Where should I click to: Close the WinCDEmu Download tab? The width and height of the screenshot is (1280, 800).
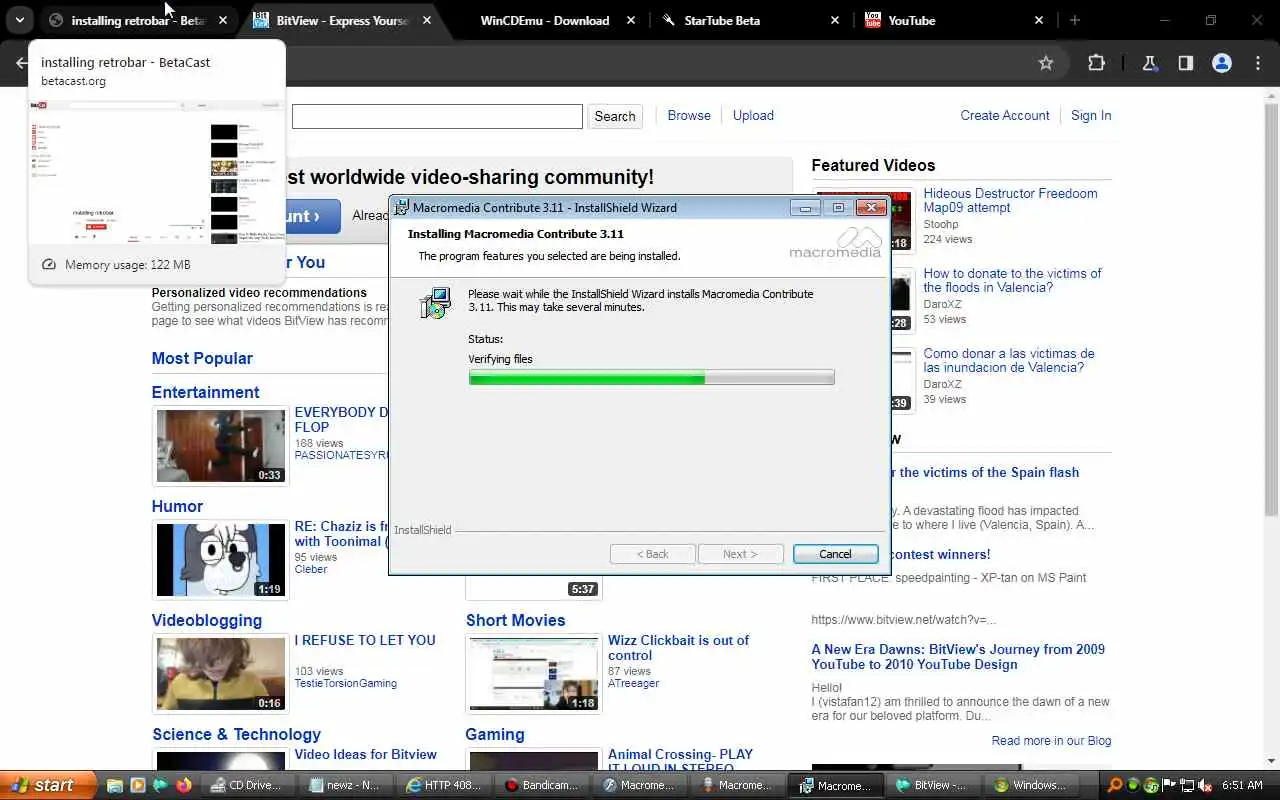click(631, 20)
